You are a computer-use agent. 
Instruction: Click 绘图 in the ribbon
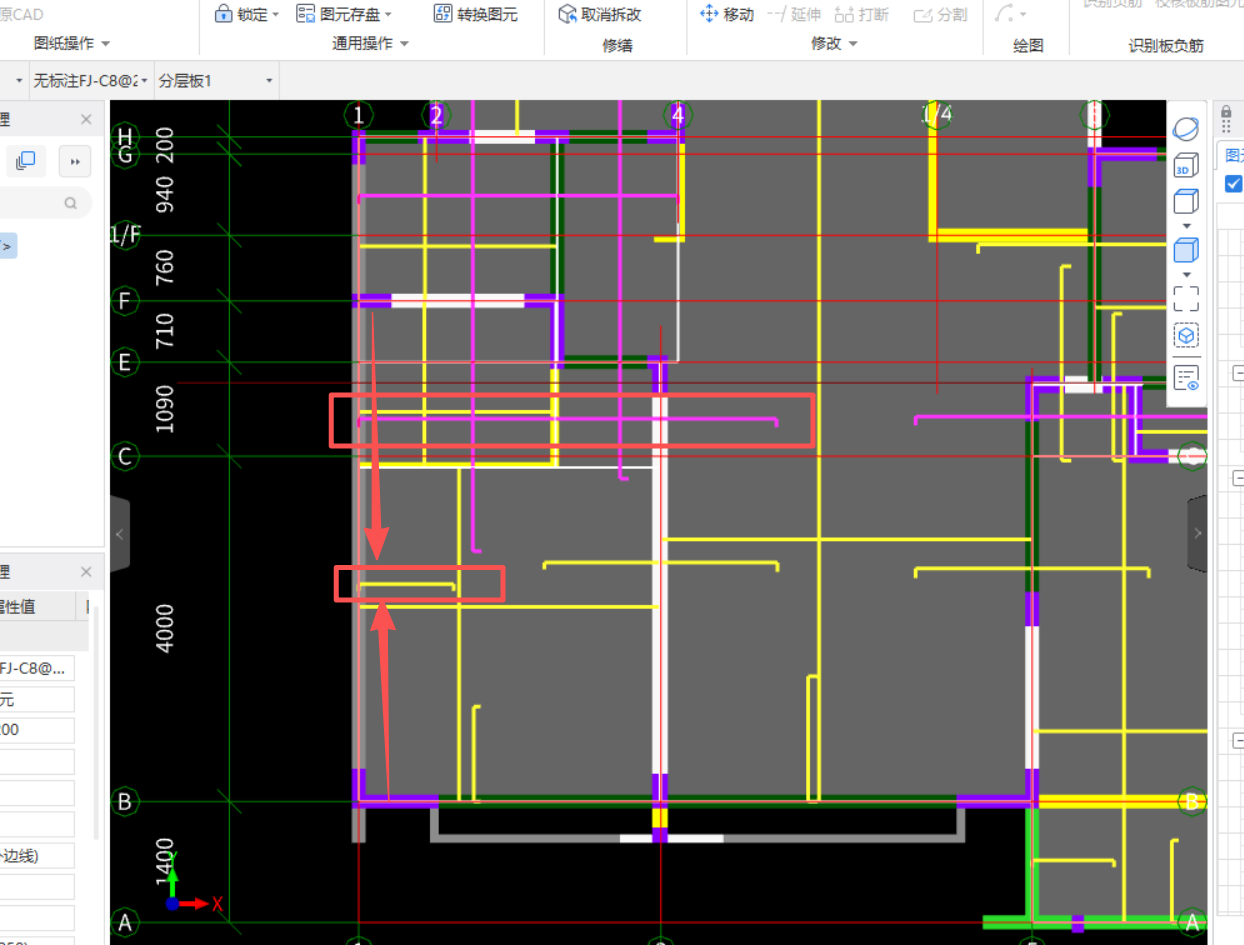[1028, 43]
